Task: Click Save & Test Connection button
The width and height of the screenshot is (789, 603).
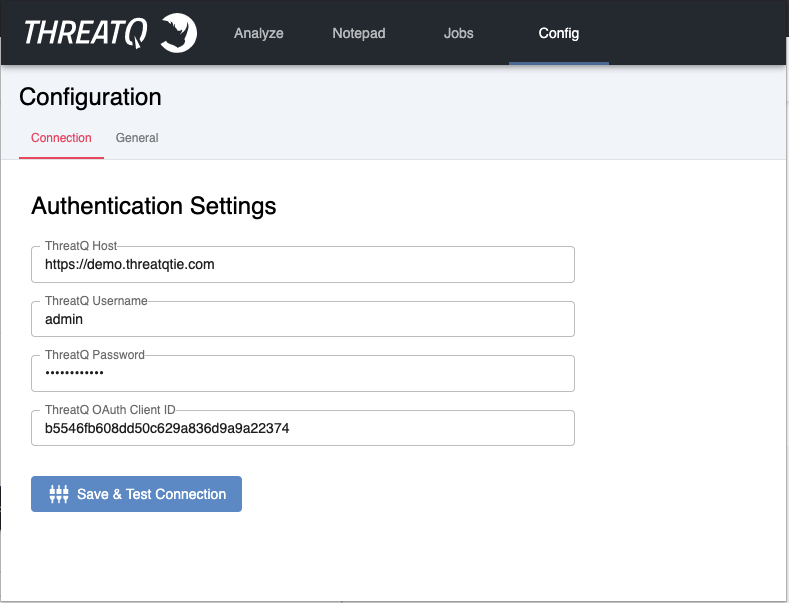Action: pyautogui.click(x=136, y=494)
